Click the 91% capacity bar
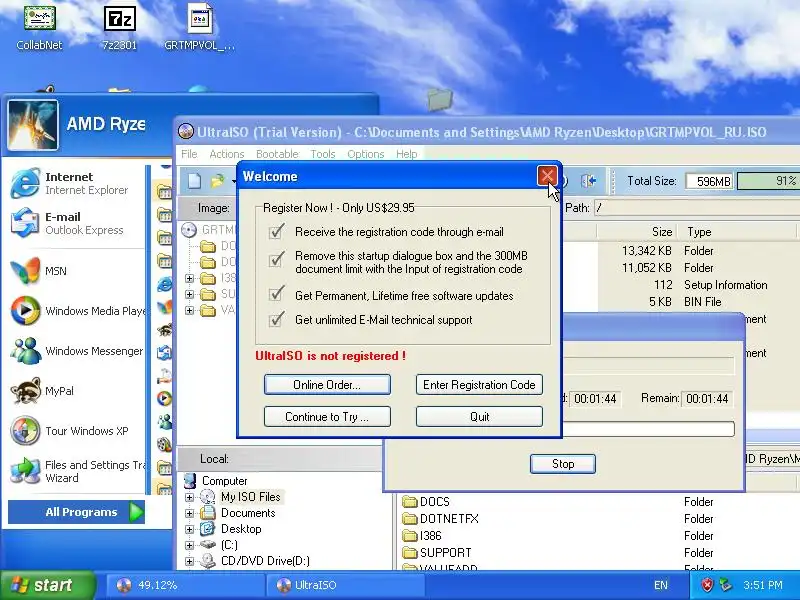The width and height of the screenshot is (800, 600). [x=768, y=181]
